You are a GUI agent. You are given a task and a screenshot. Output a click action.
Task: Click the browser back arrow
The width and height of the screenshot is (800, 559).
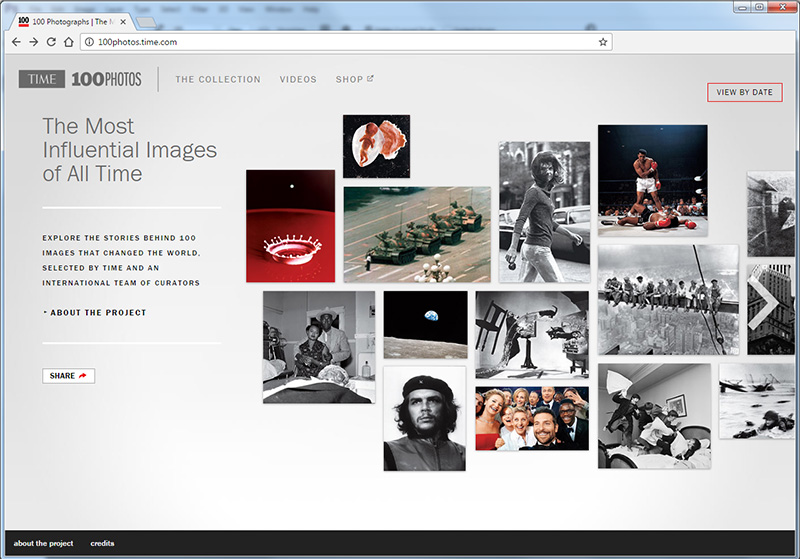16,42
